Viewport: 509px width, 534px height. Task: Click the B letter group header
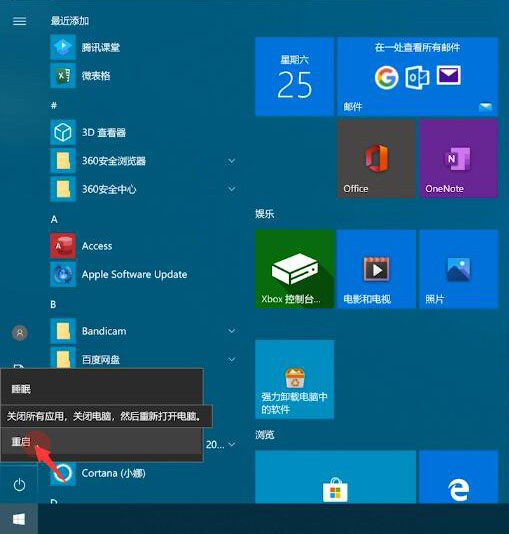click(53, 304)
